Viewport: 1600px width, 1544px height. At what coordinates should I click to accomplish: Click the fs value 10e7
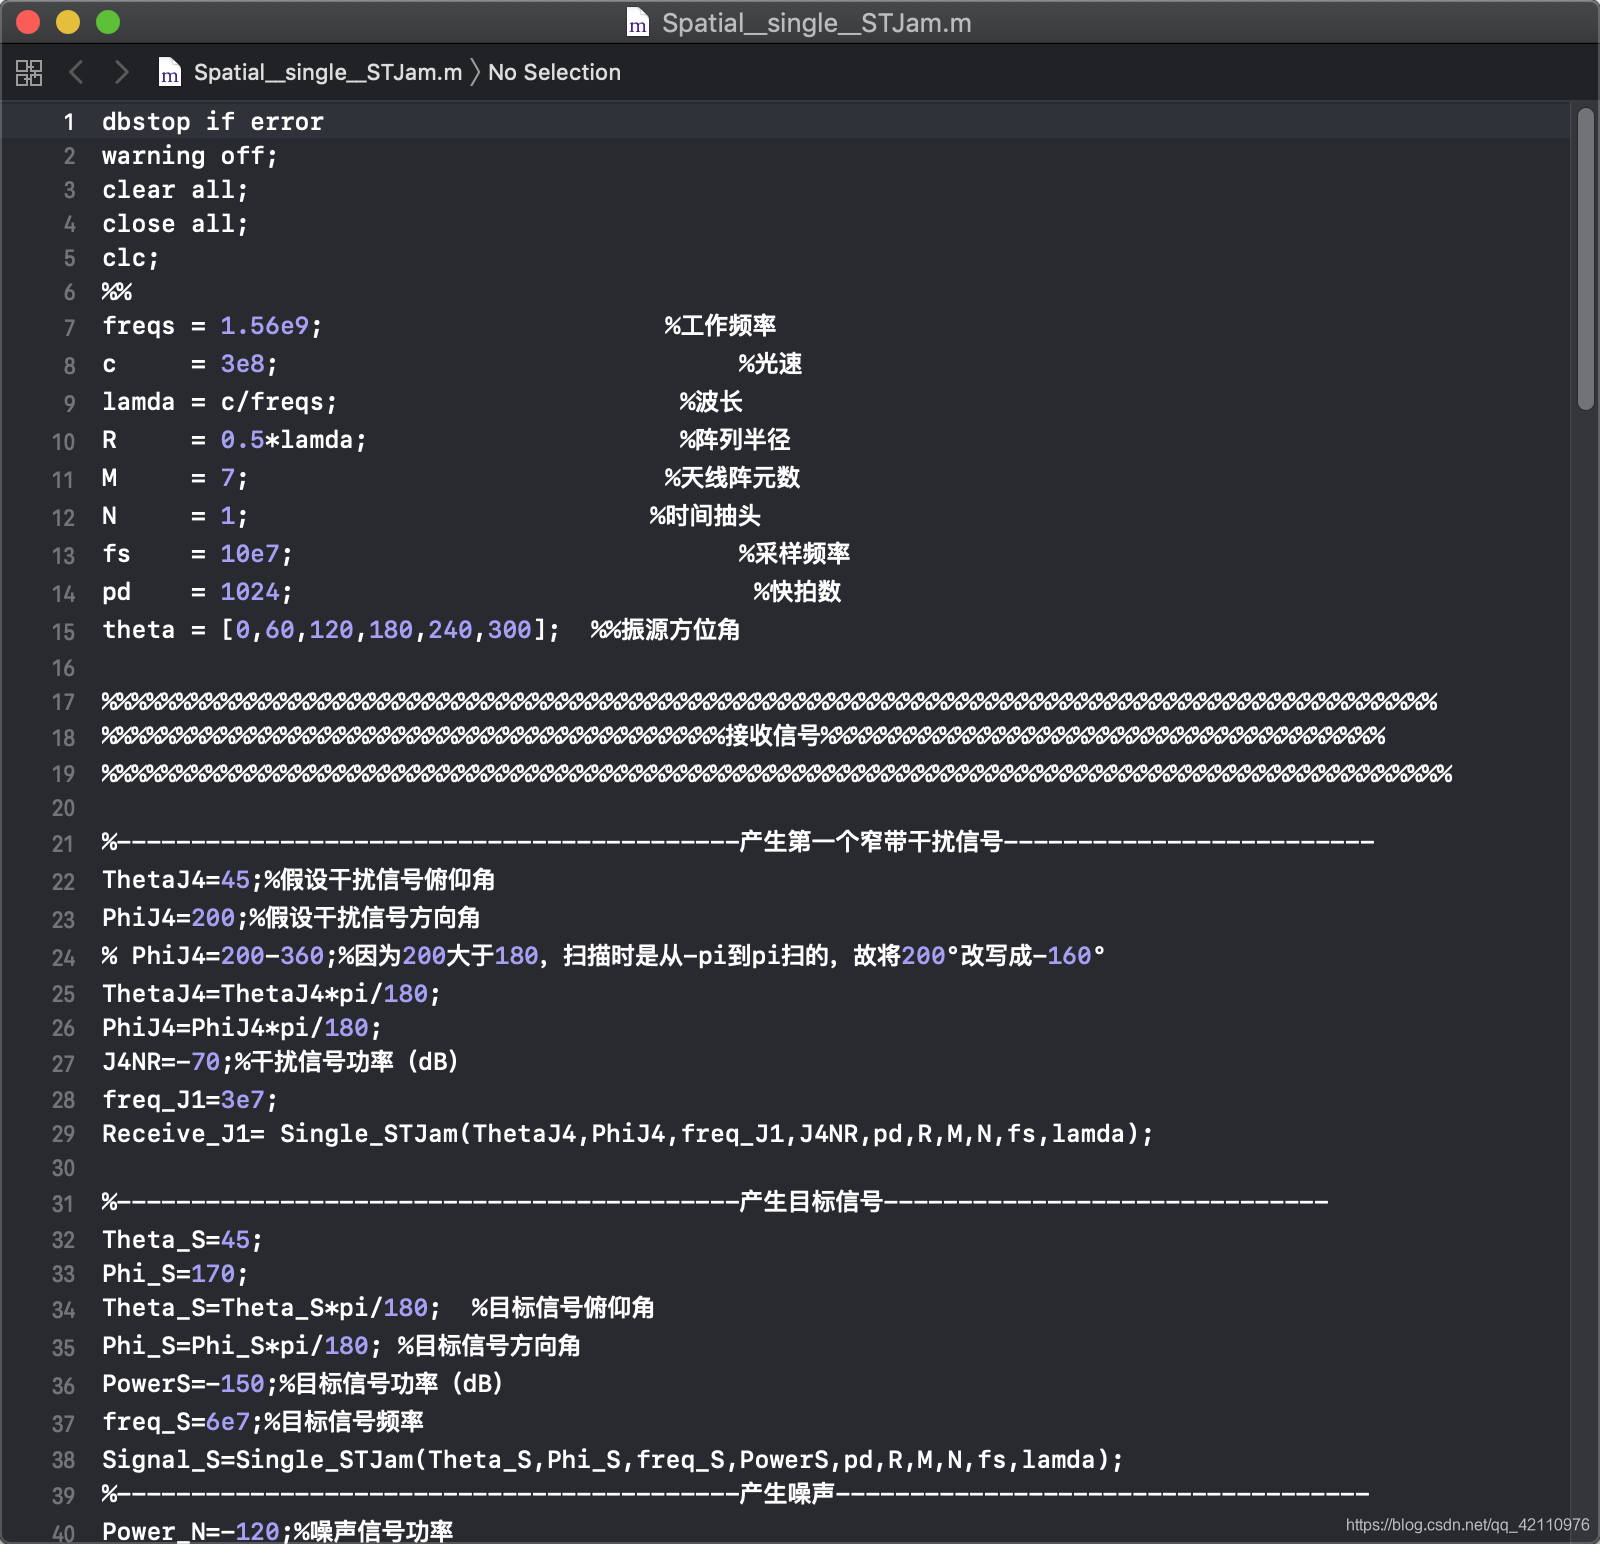point(249,554)
